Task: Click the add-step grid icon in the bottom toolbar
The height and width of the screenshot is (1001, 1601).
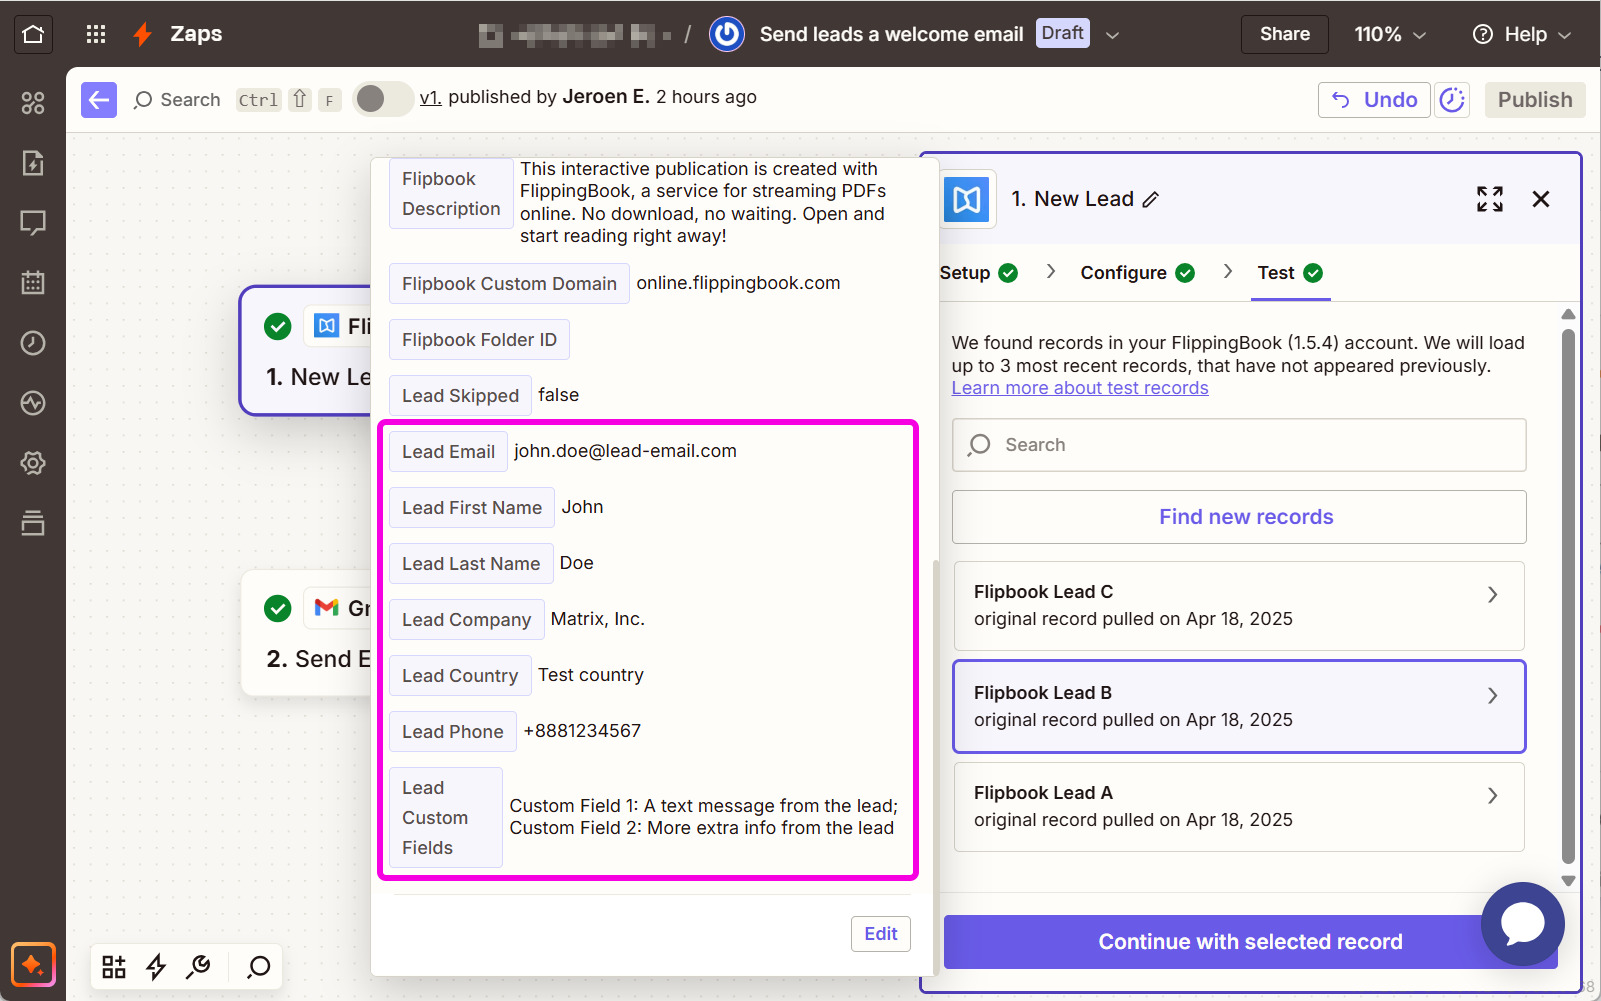Action: point(114,967)
